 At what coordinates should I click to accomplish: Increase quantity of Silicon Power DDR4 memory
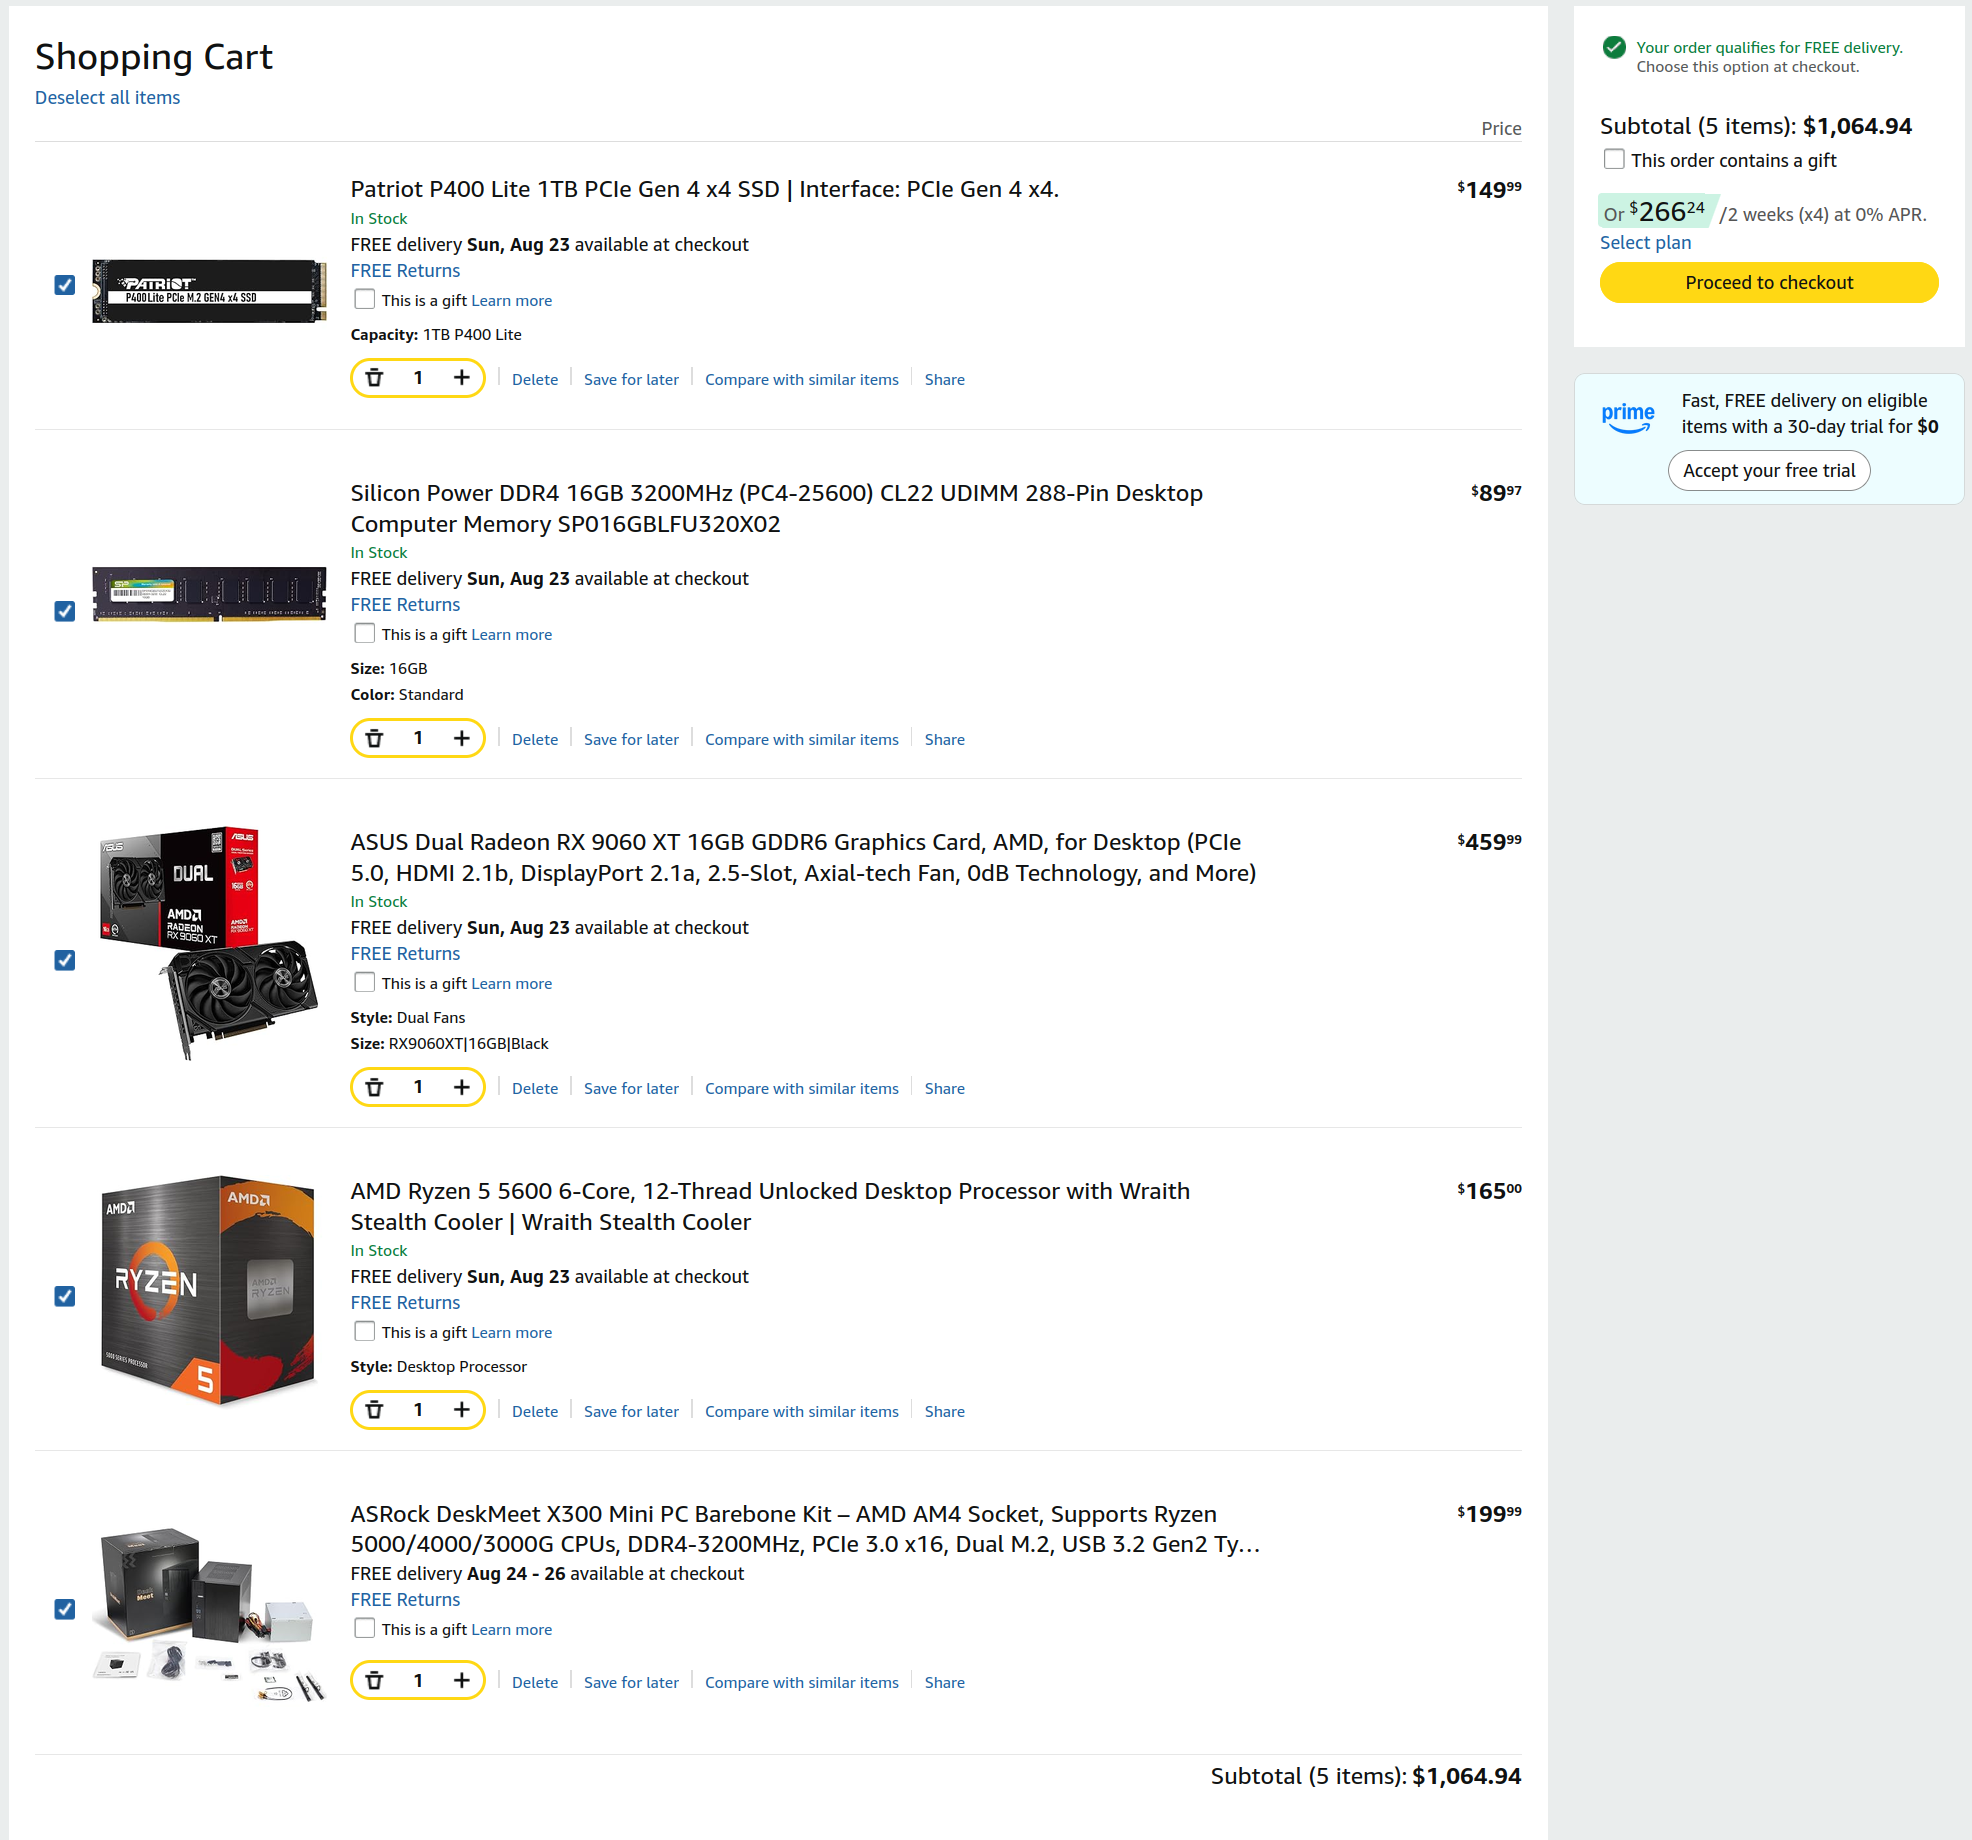pyautogui.click(x=461, y=738)
